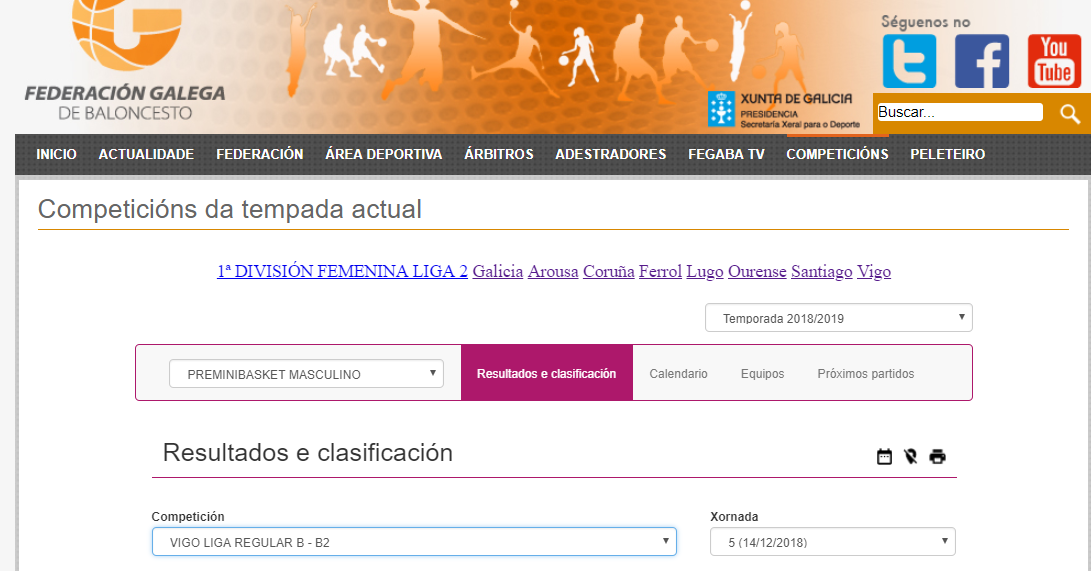Viewport: 1091px width, 571px height.
Task: Focus the Buscar search input field
Action: pos(959,113)
